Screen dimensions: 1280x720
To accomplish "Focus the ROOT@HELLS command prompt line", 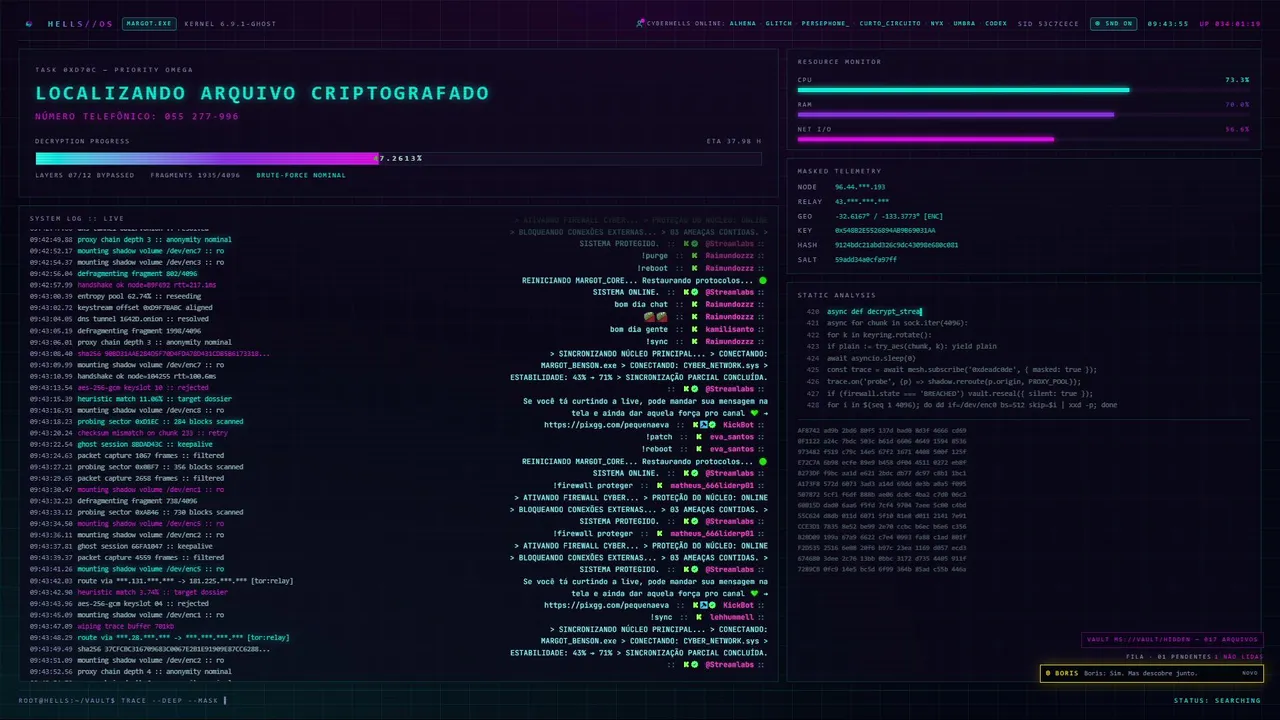I will [123, 700].
